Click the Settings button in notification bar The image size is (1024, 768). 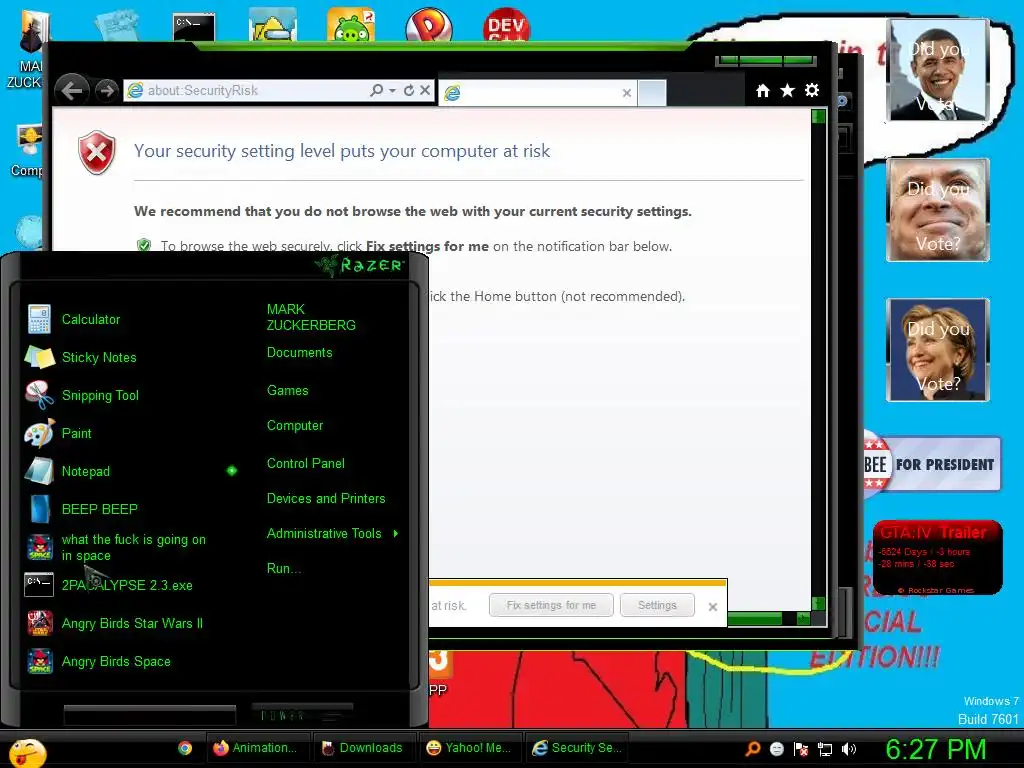[x=657, y=605]
